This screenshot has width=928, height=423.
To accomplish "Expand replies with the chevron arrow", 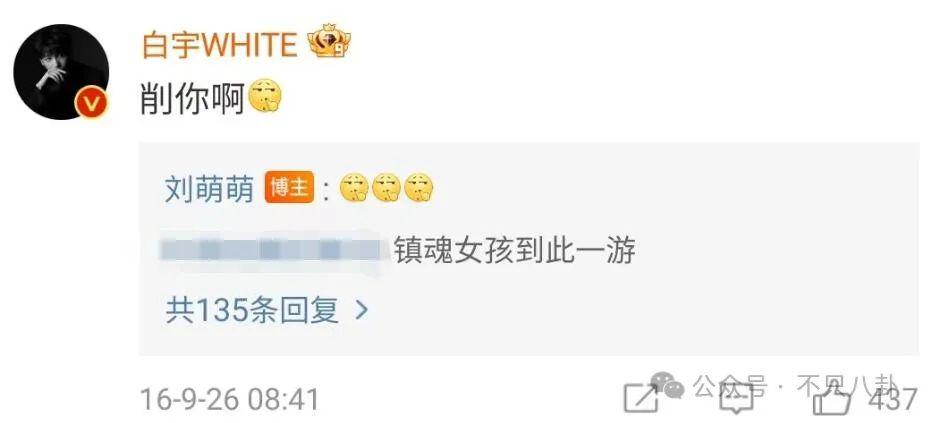I will 362,309.
